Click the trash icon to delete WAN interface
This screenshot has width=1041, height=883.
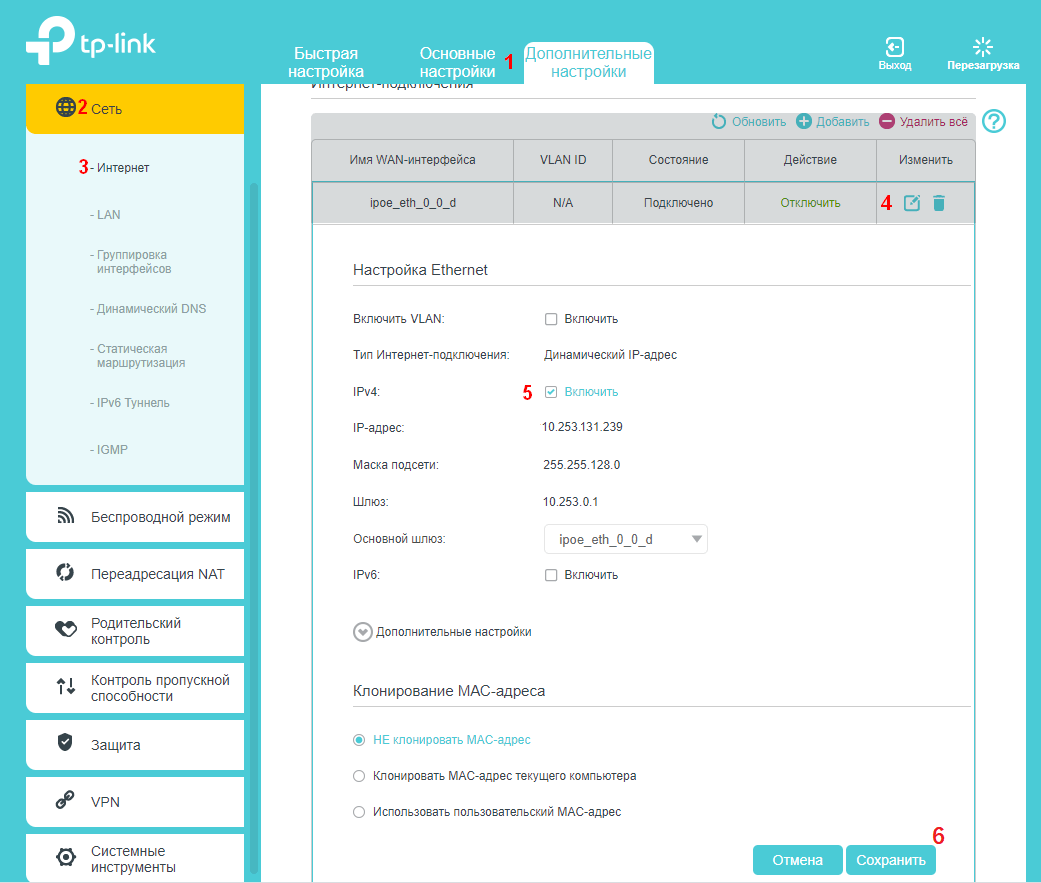938,203
